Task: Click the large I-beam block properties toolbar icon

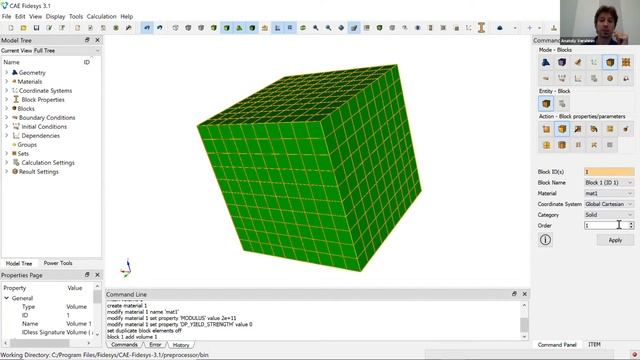Action: pyautogui.click(x=482, y=28)
